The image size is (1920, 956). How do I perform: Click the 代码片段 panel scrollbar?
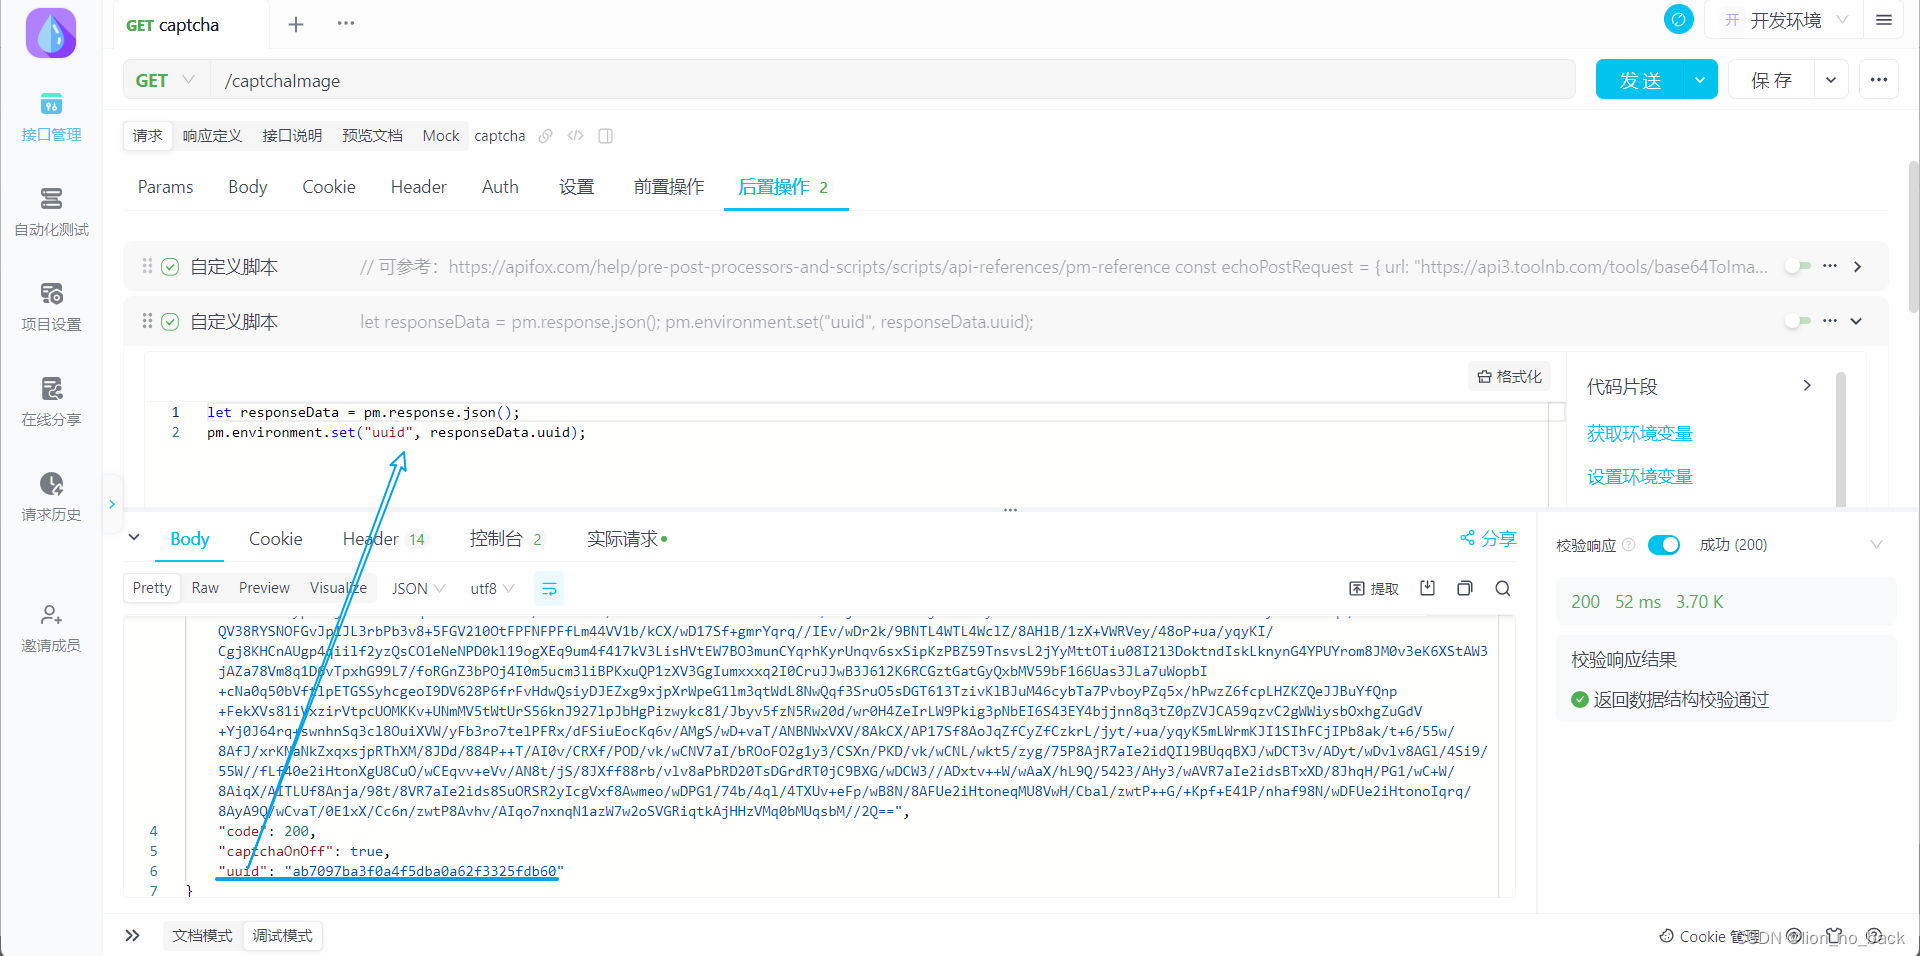coord(1841,440)
